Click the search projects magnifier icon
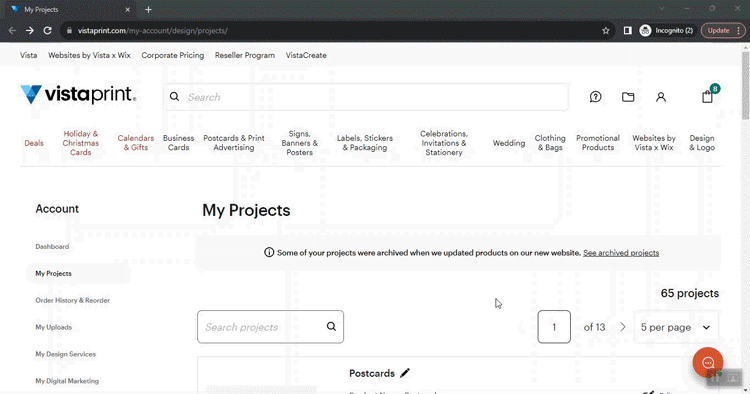This screenshot has height=394, width=750. coord(331,327)
